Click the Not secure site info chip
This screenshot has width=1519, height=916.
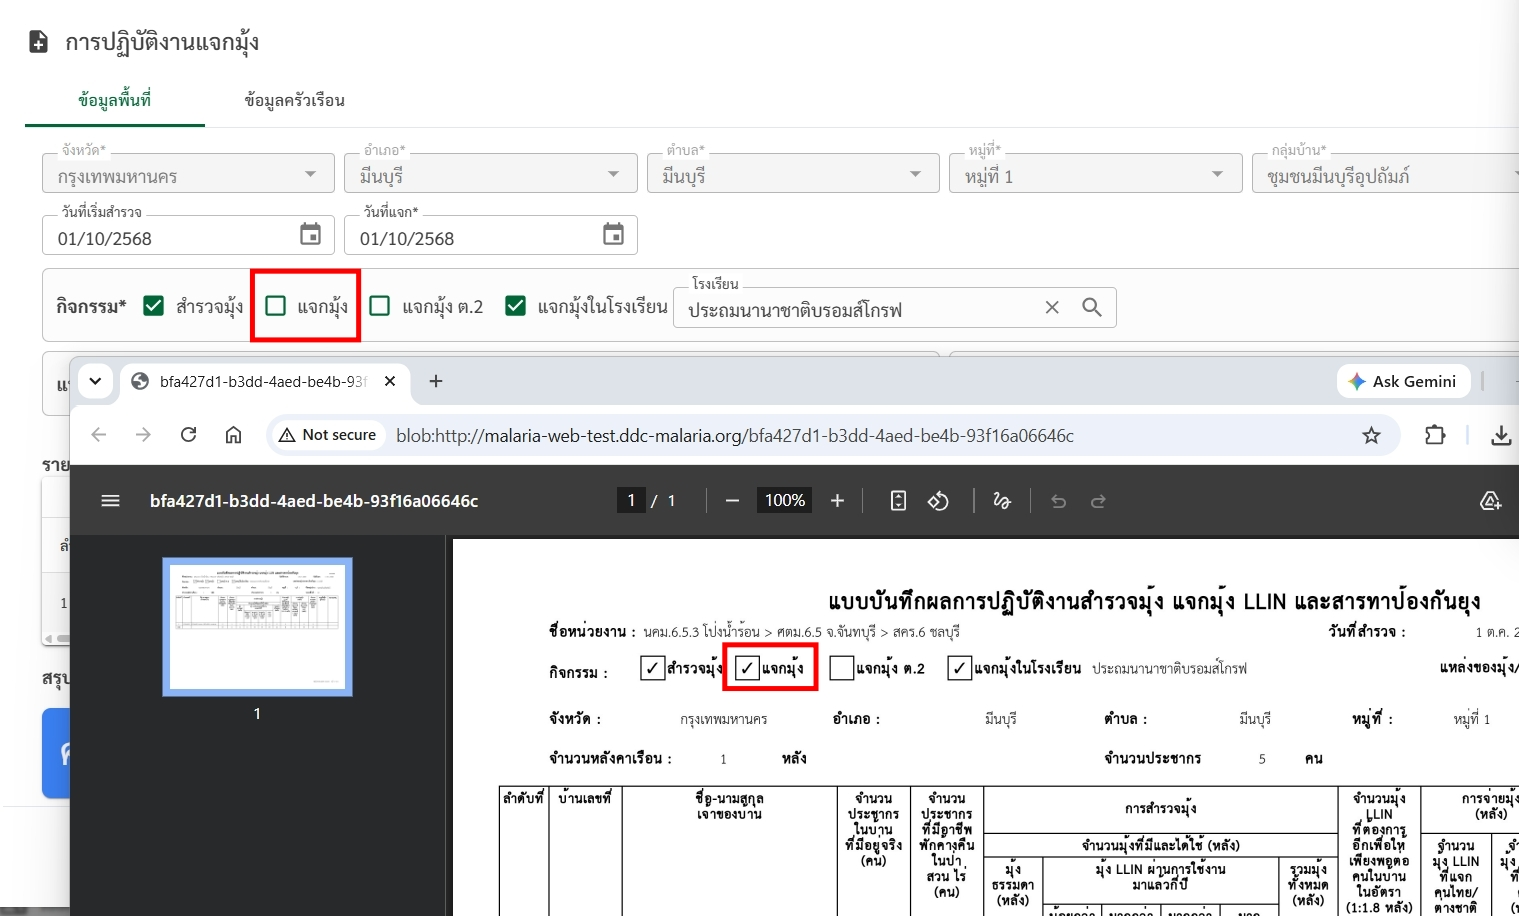click(x=327, y=435)
